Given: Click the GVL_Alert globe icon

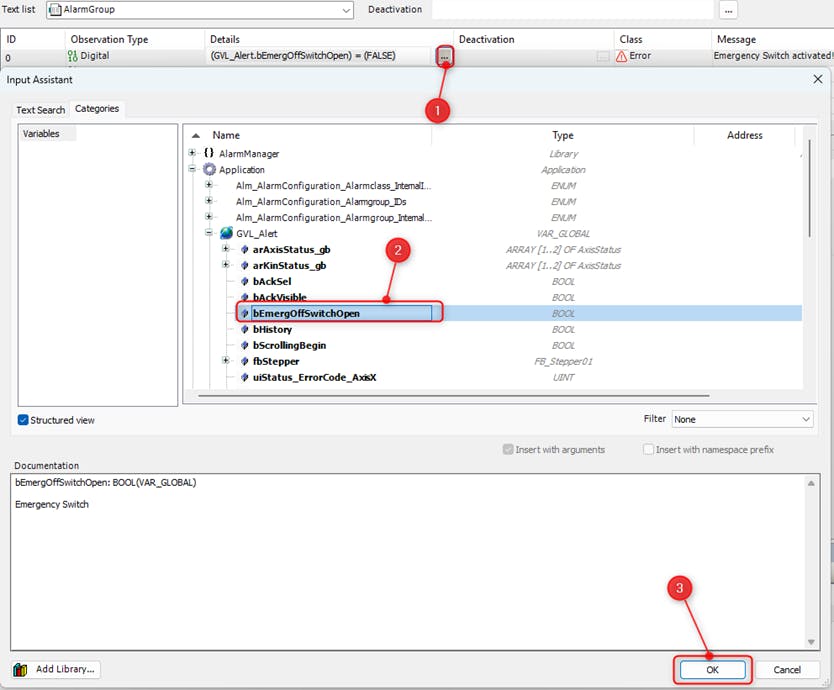Looking at the screenshot, I should 226,234.
